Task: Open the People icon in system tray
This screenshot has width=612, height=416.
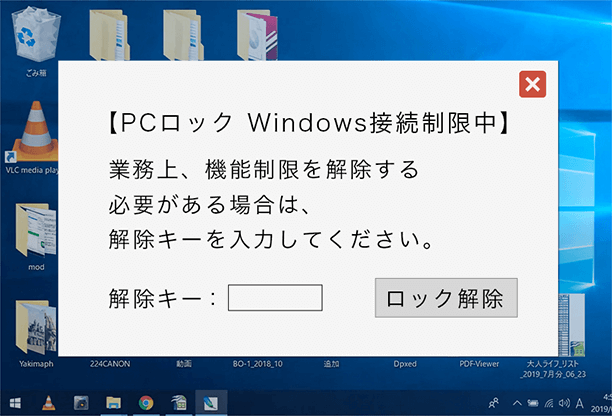Action: point(494,403)
